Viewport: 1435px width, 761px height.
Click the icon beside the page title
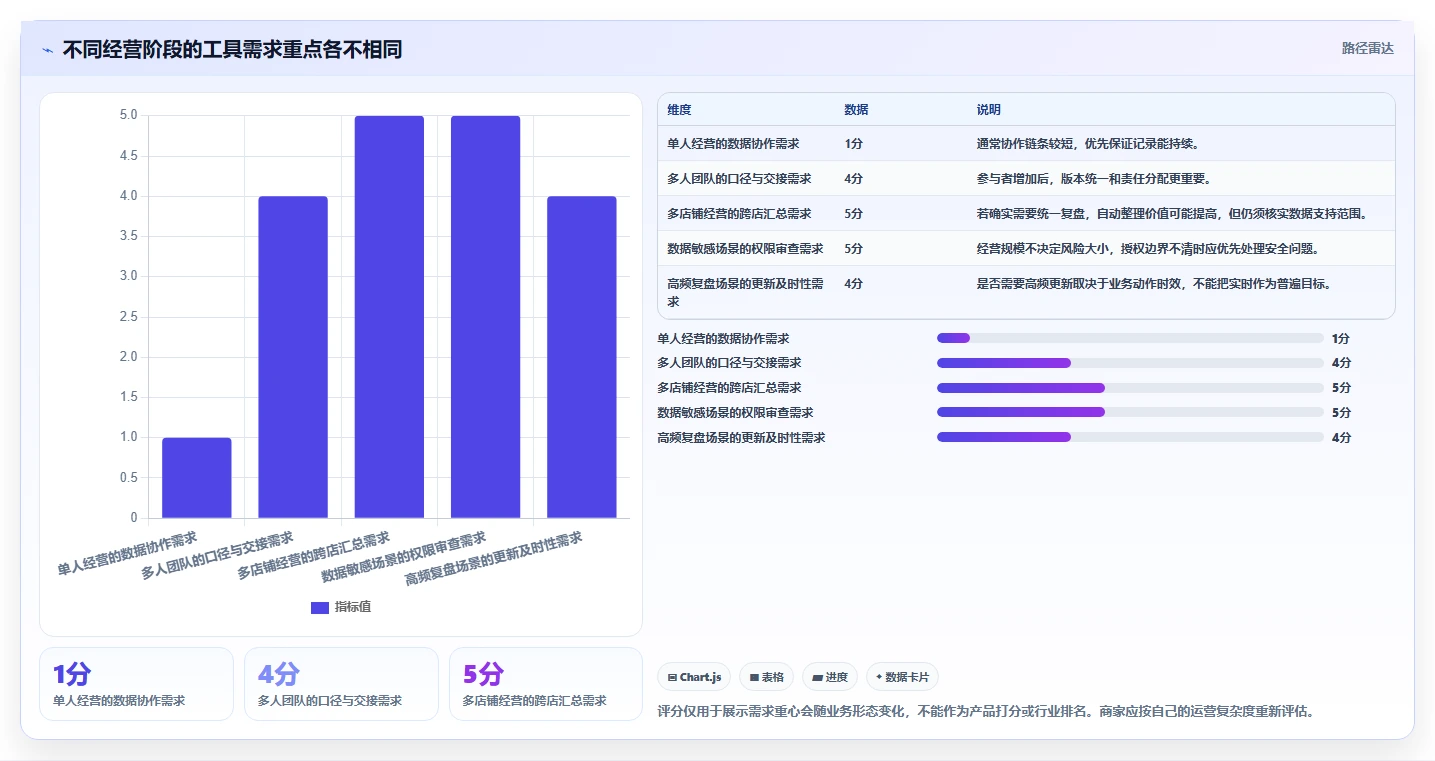47,49
